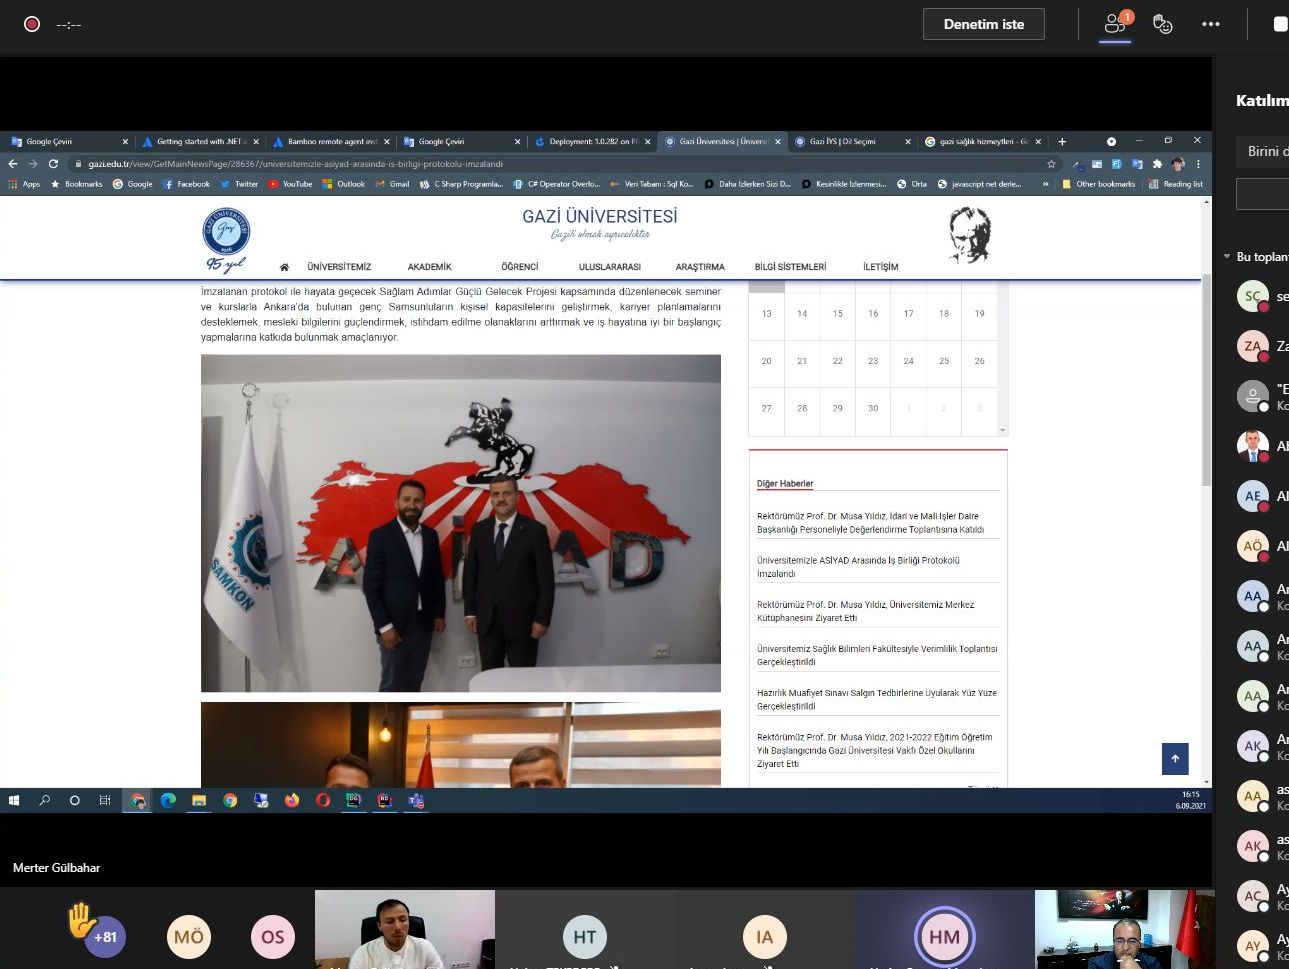The height and width of the screenshot is (969, 1289).
Task: Click the blue scroll-to-top arrow button
Action: coord(1175,759)
